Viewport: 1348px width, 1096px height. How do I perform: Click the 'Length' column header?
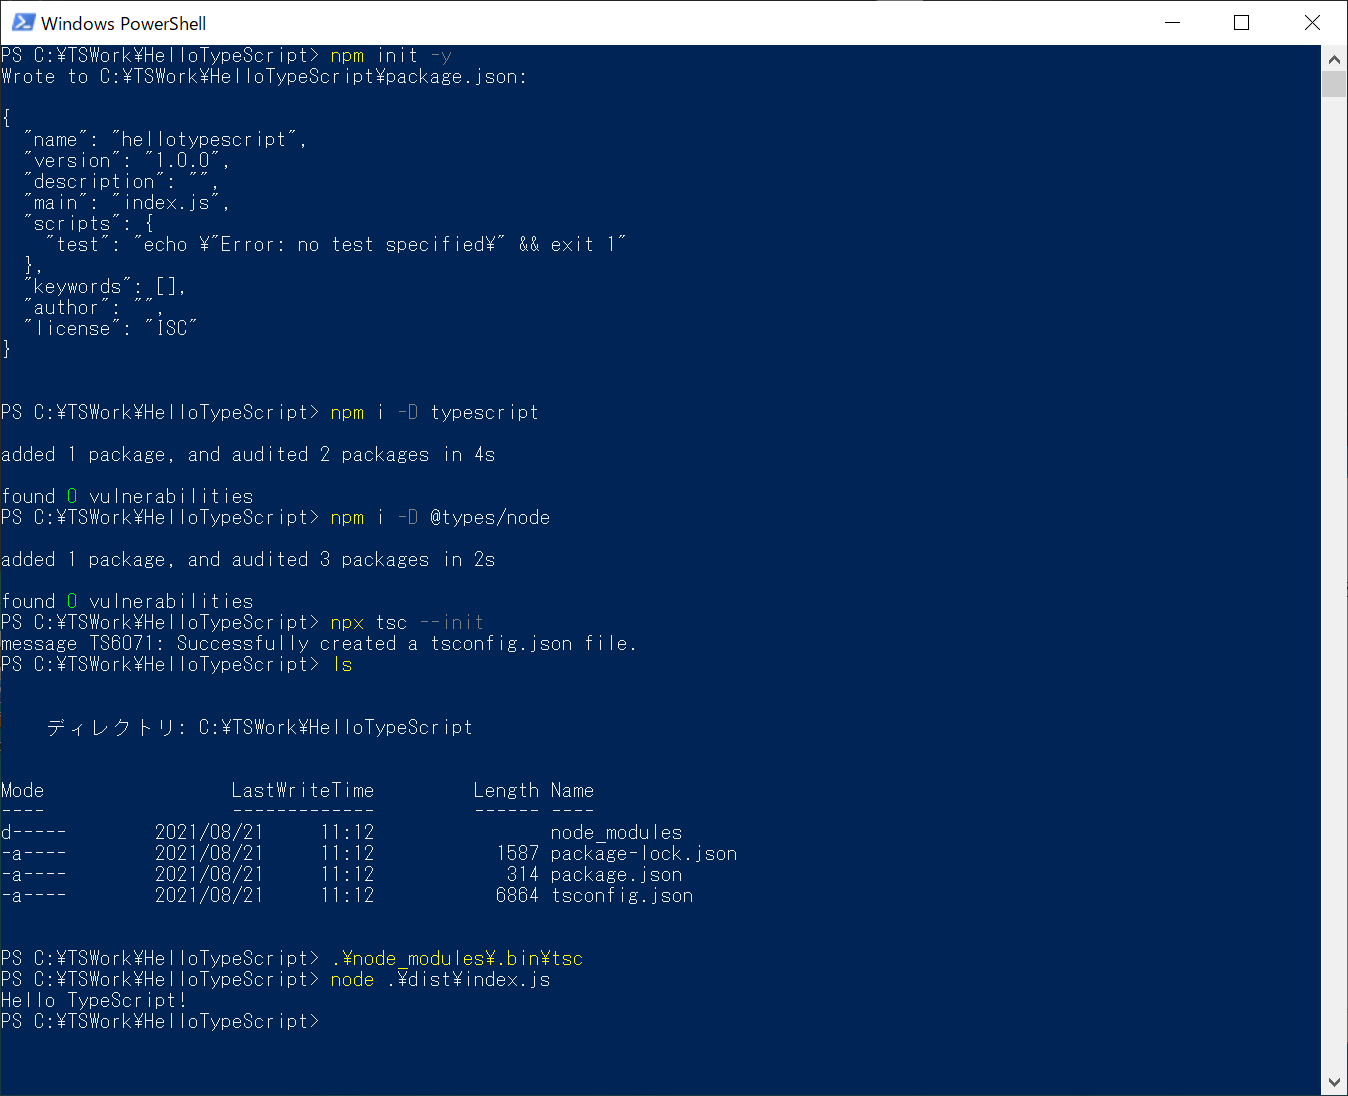coord(506,791)
